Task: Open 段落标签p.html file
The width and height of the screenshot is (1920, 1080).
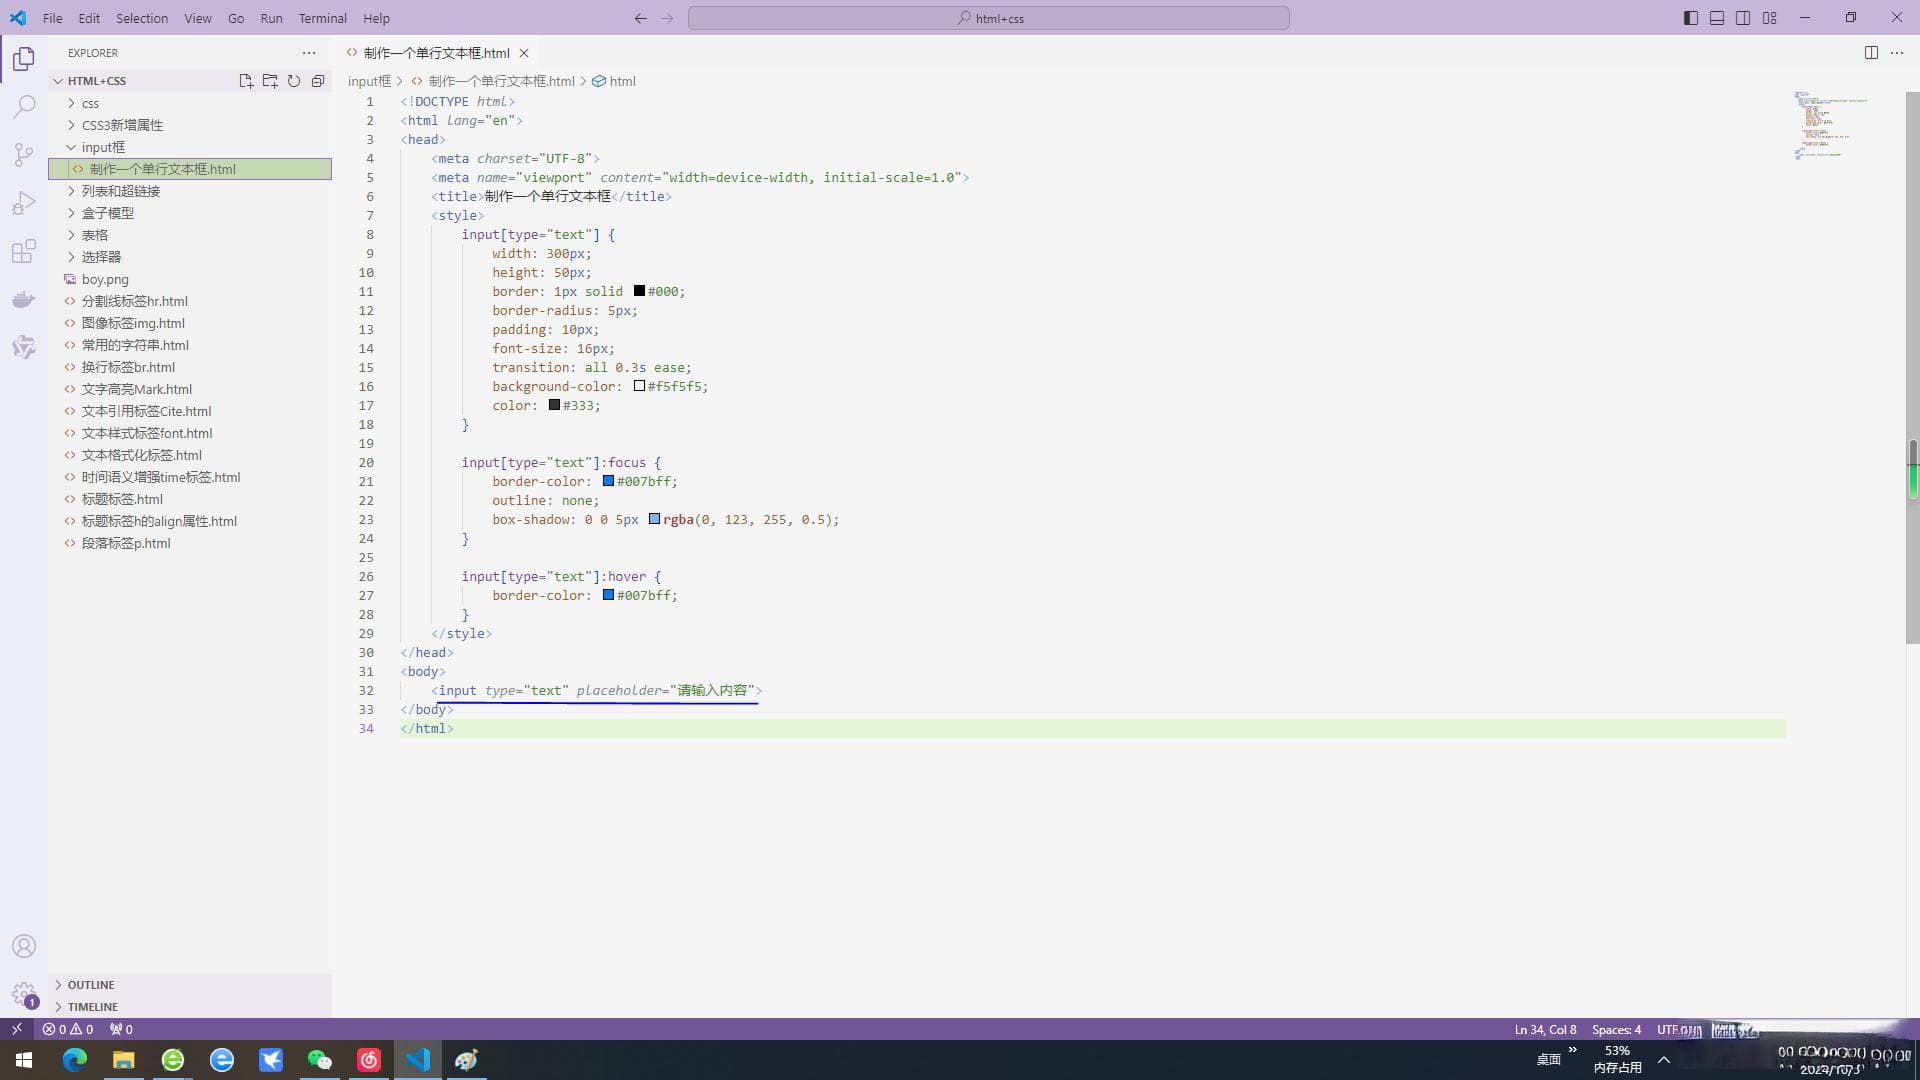Action: 190,543
